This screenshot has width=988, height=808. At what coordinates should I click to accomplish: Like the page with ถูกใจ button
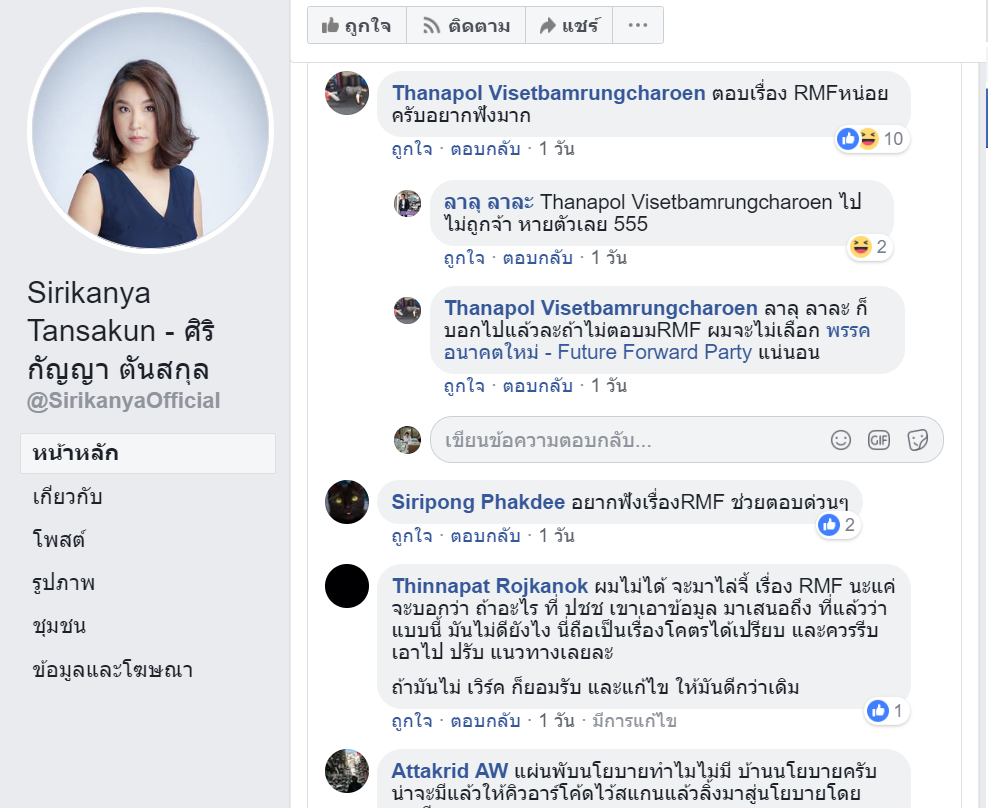click(357, 25)
